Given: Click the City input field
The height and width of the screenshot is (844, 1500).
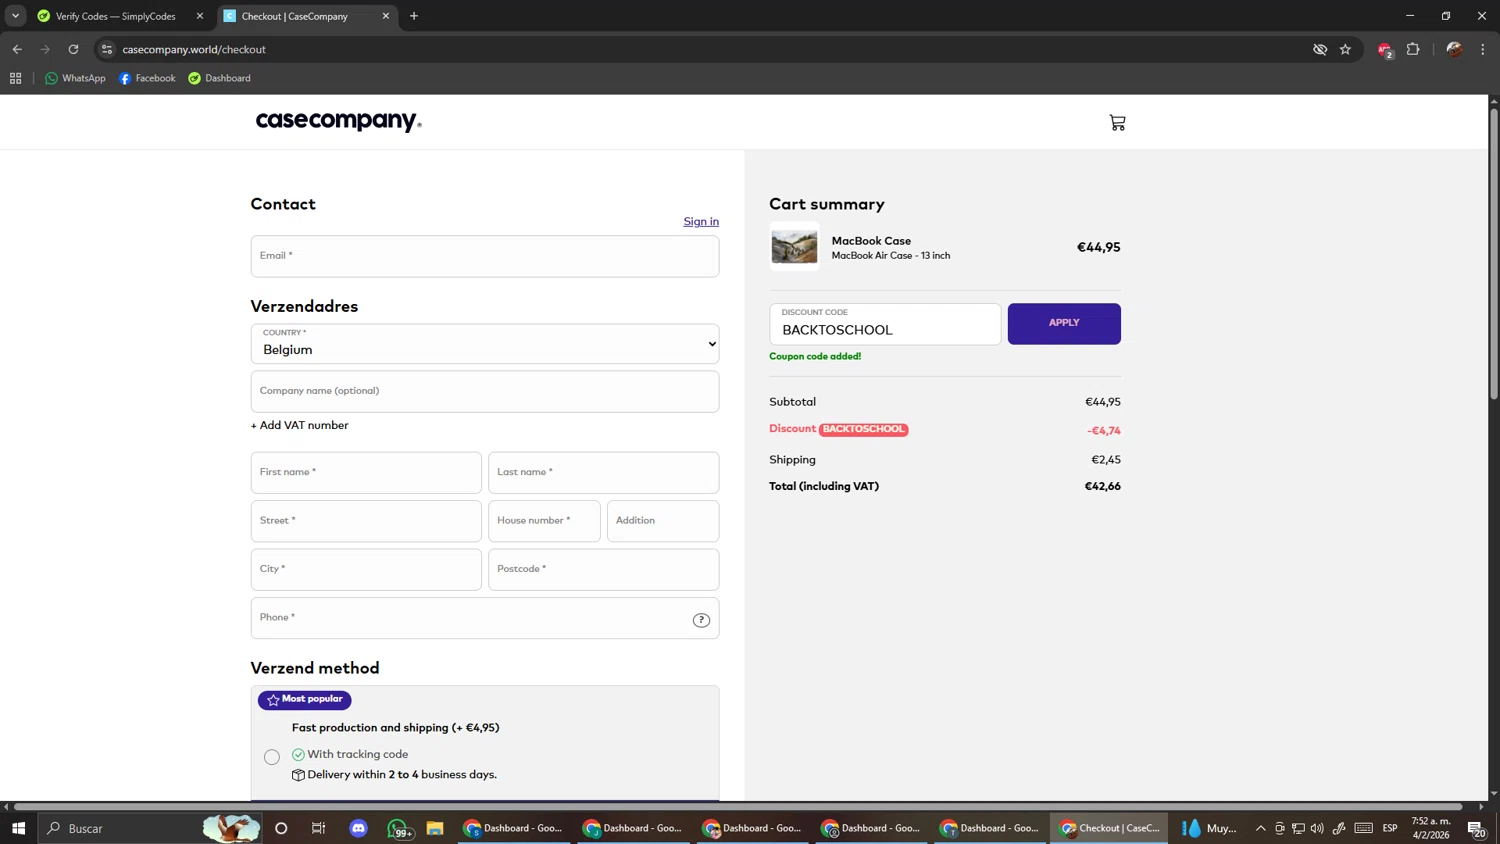Looking at the screenshot, I should (x=366, y=569).
